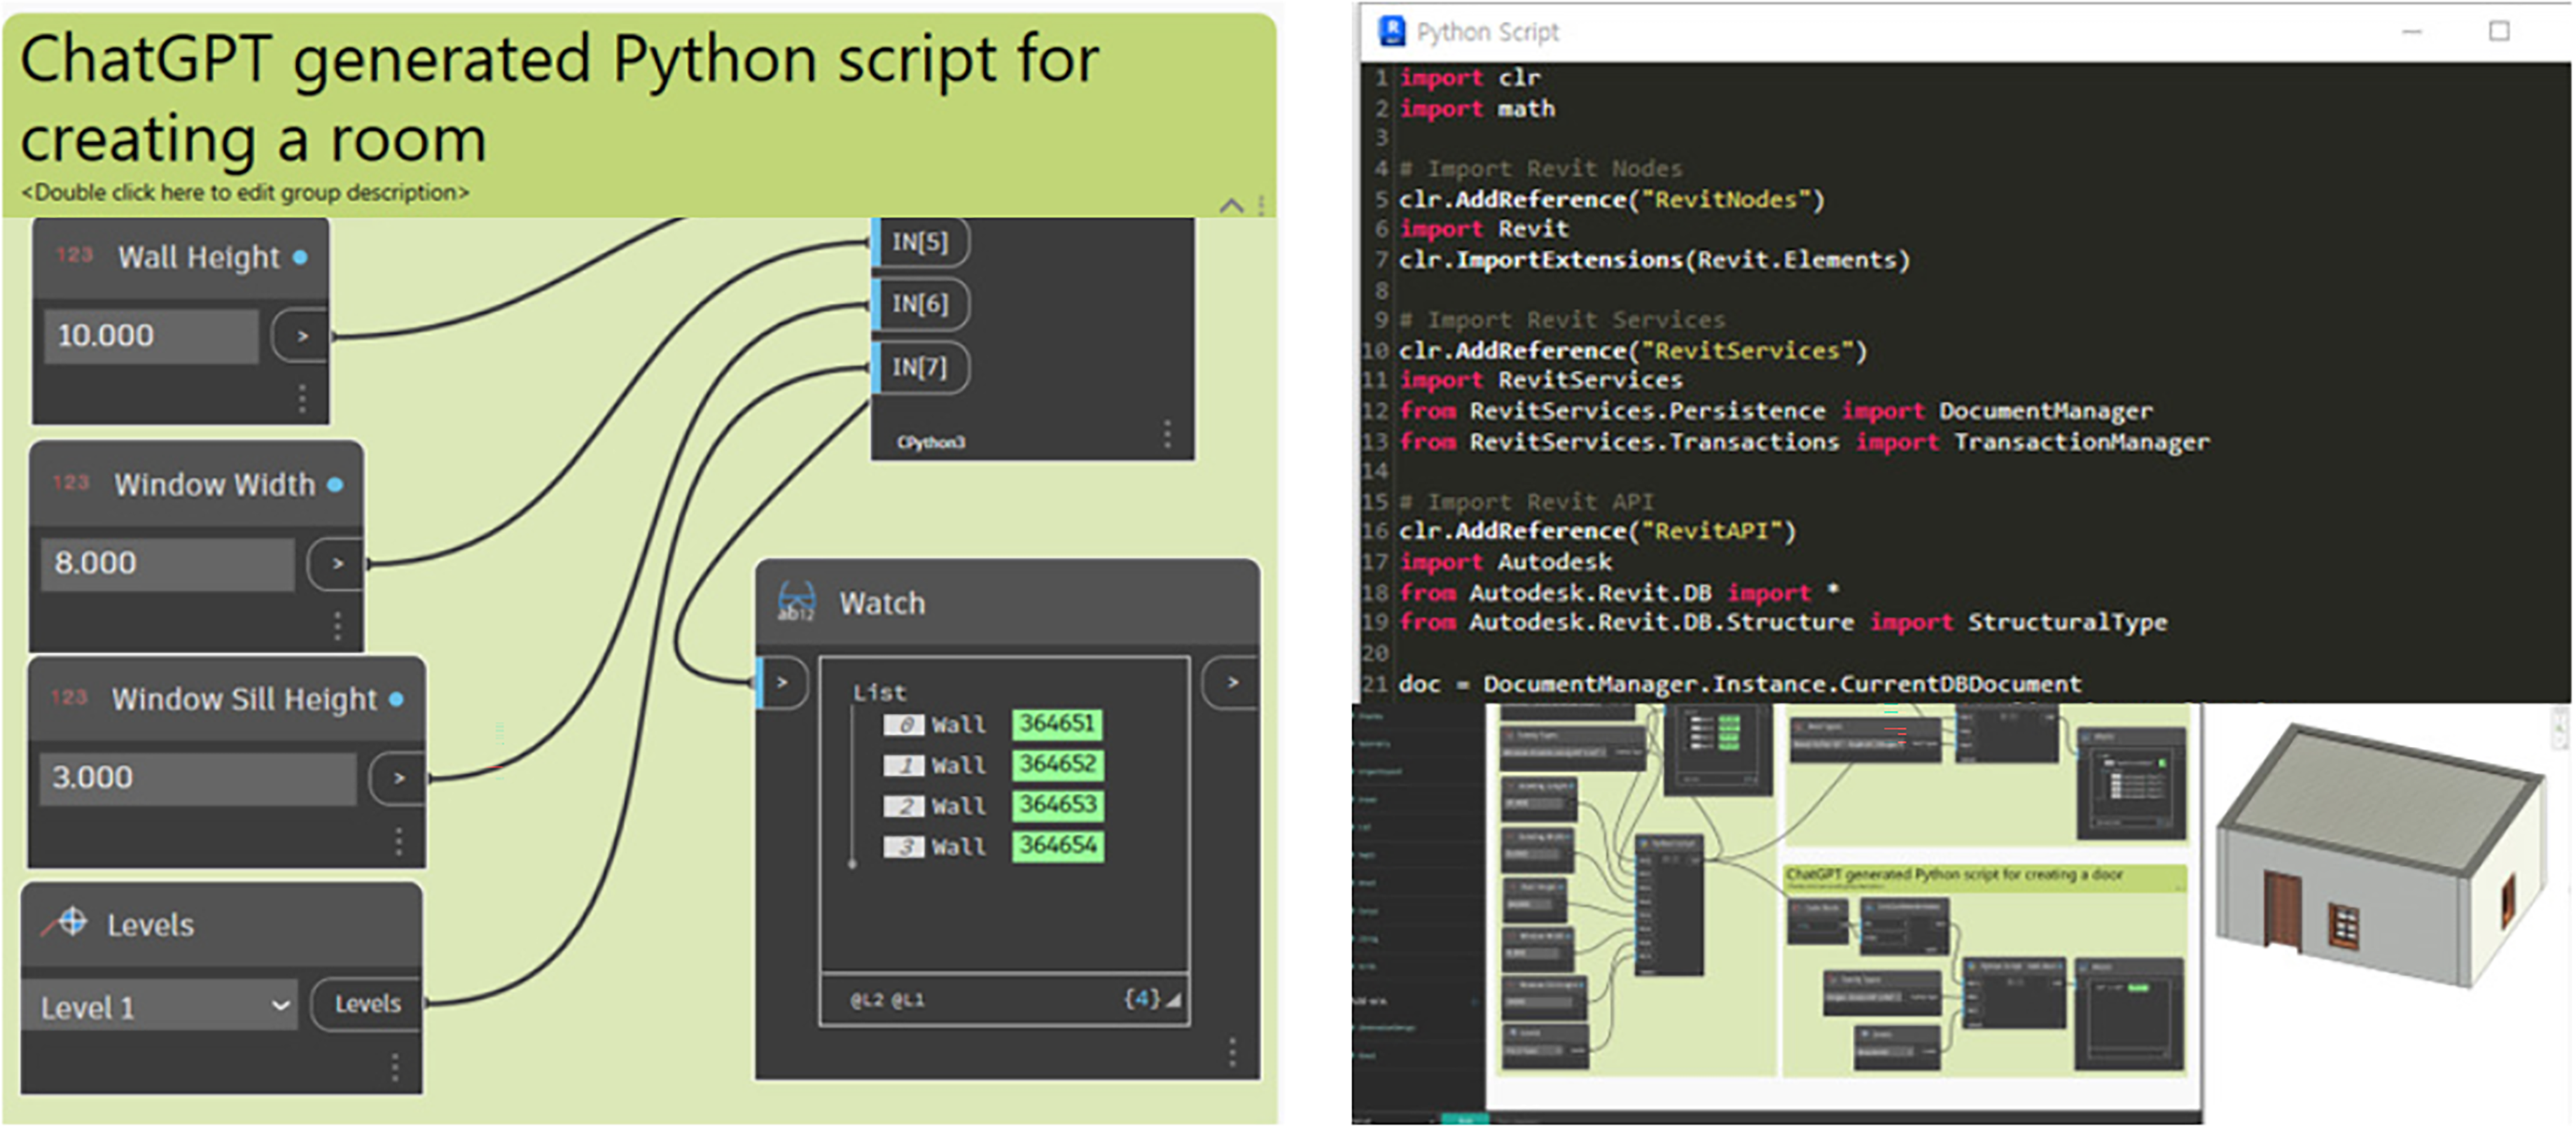Click the clr.AddReference("RevitNodes") line

1612,199
